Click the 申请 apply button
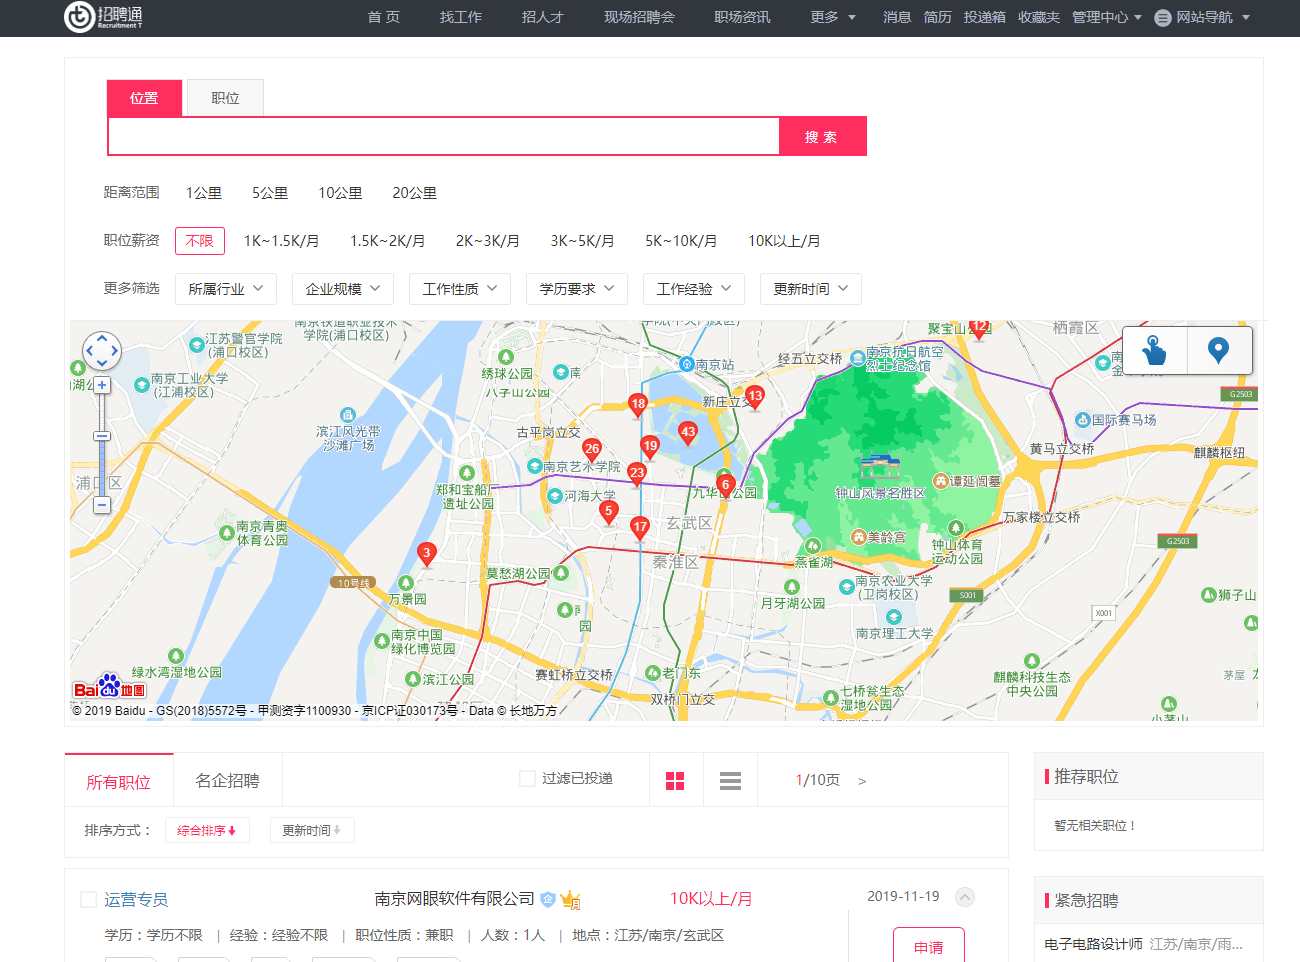The height and width of the screenshot is (962, 1300). click(x=928, y=946)
